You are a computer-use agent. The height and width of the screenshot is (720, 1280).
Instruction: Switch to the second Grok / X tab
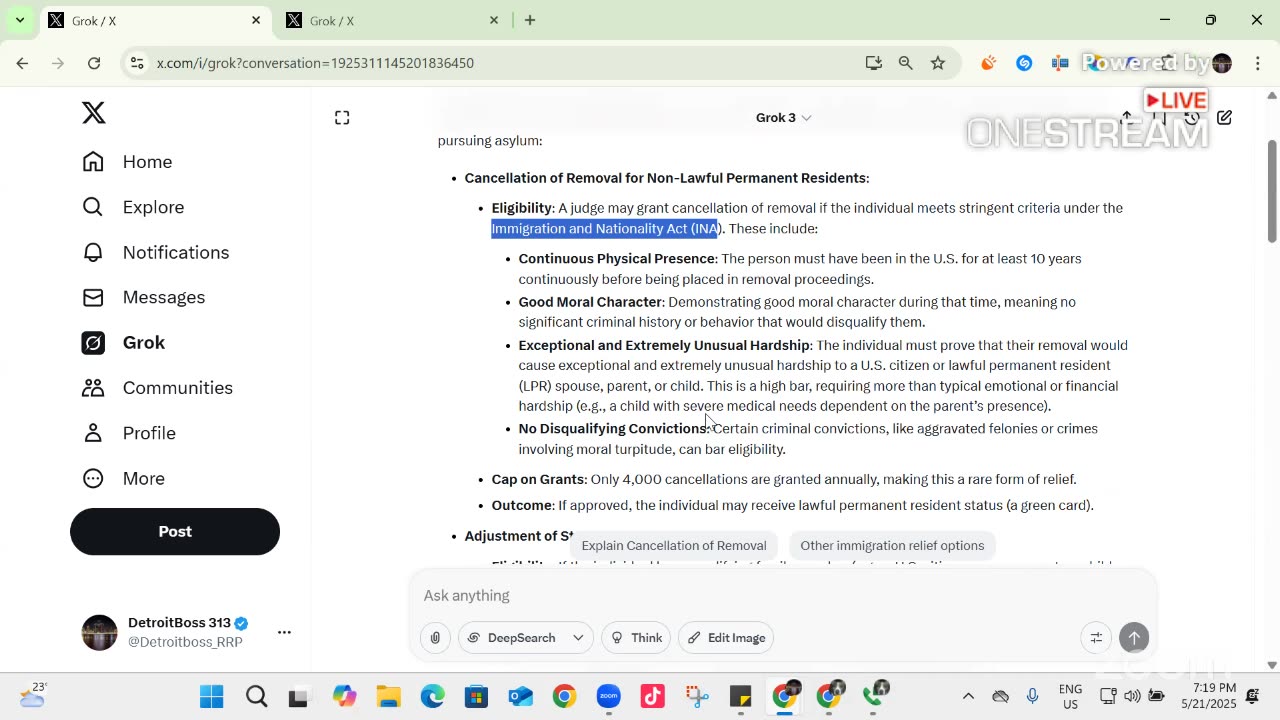point(391,21)
